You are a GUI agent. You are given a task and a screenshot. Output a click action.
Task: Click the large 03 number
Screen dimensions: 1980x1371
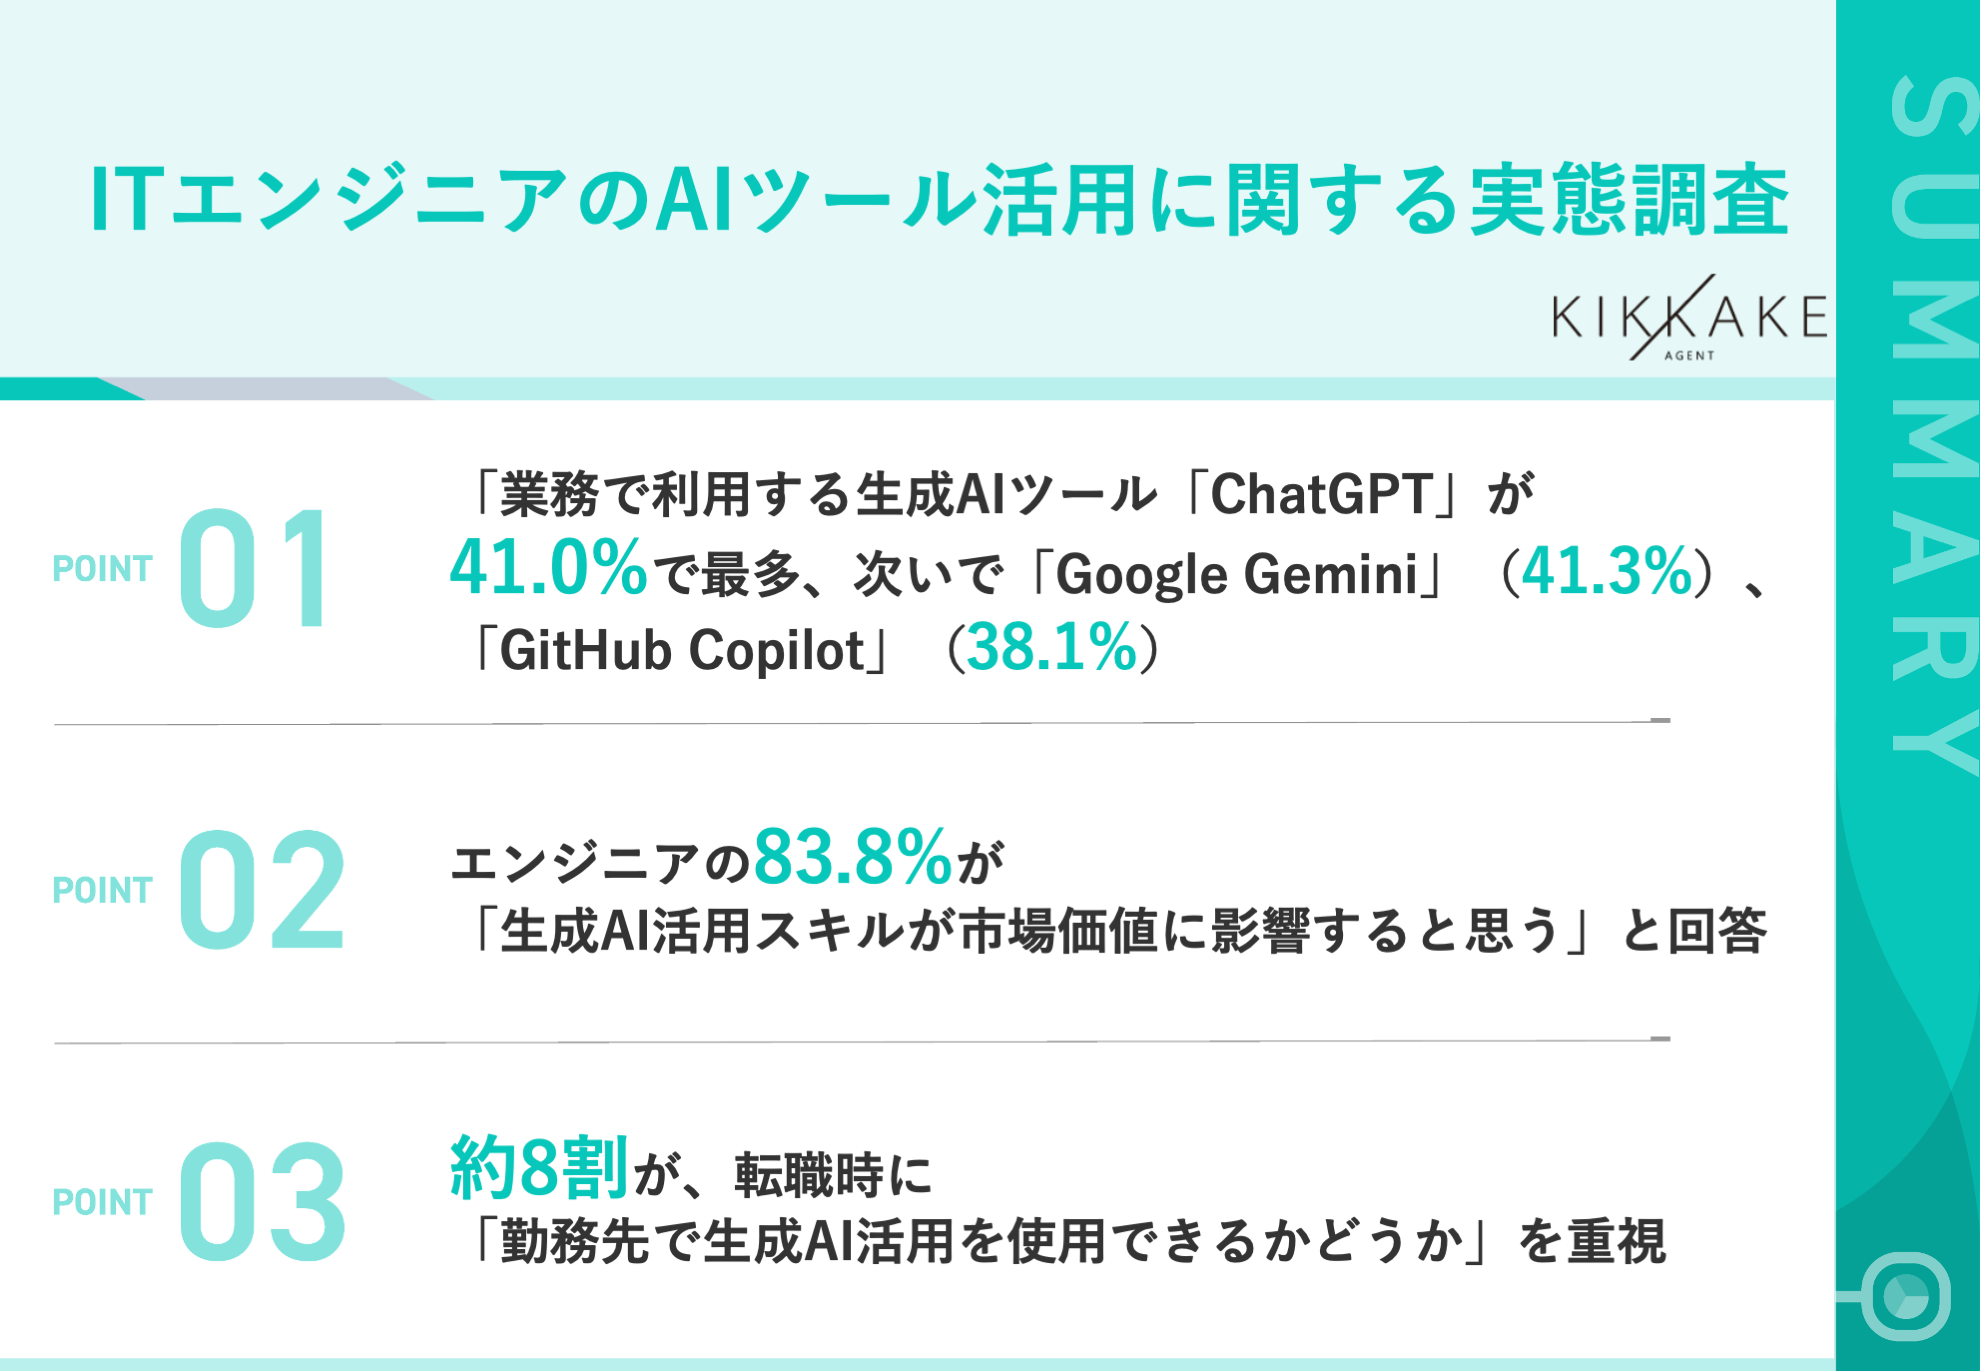pos(262,1202)
